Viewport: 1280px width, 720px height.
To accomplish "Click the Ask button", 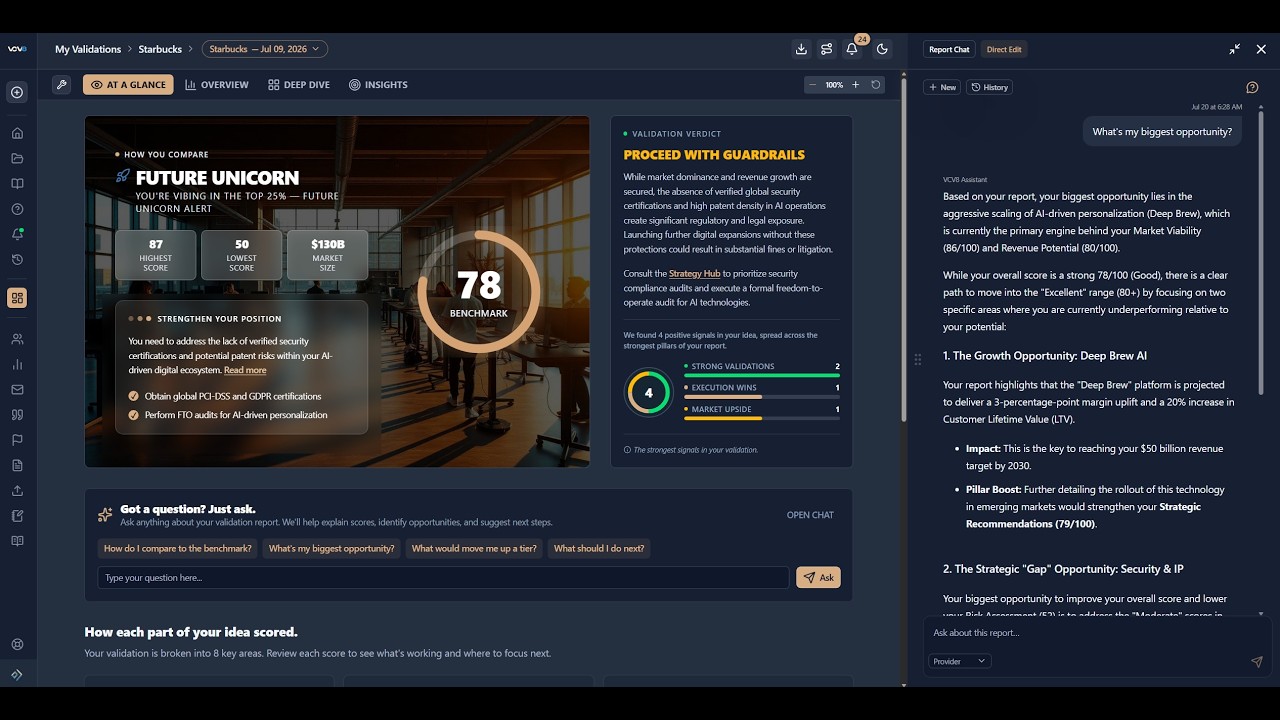I will point(818,577).
